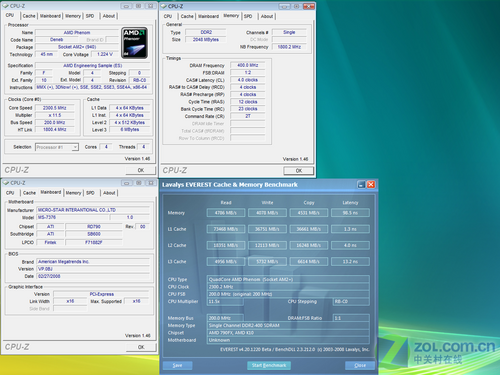
Task: Click the CPU-Z app icon in the Memory window title bar
Action: 164,6
